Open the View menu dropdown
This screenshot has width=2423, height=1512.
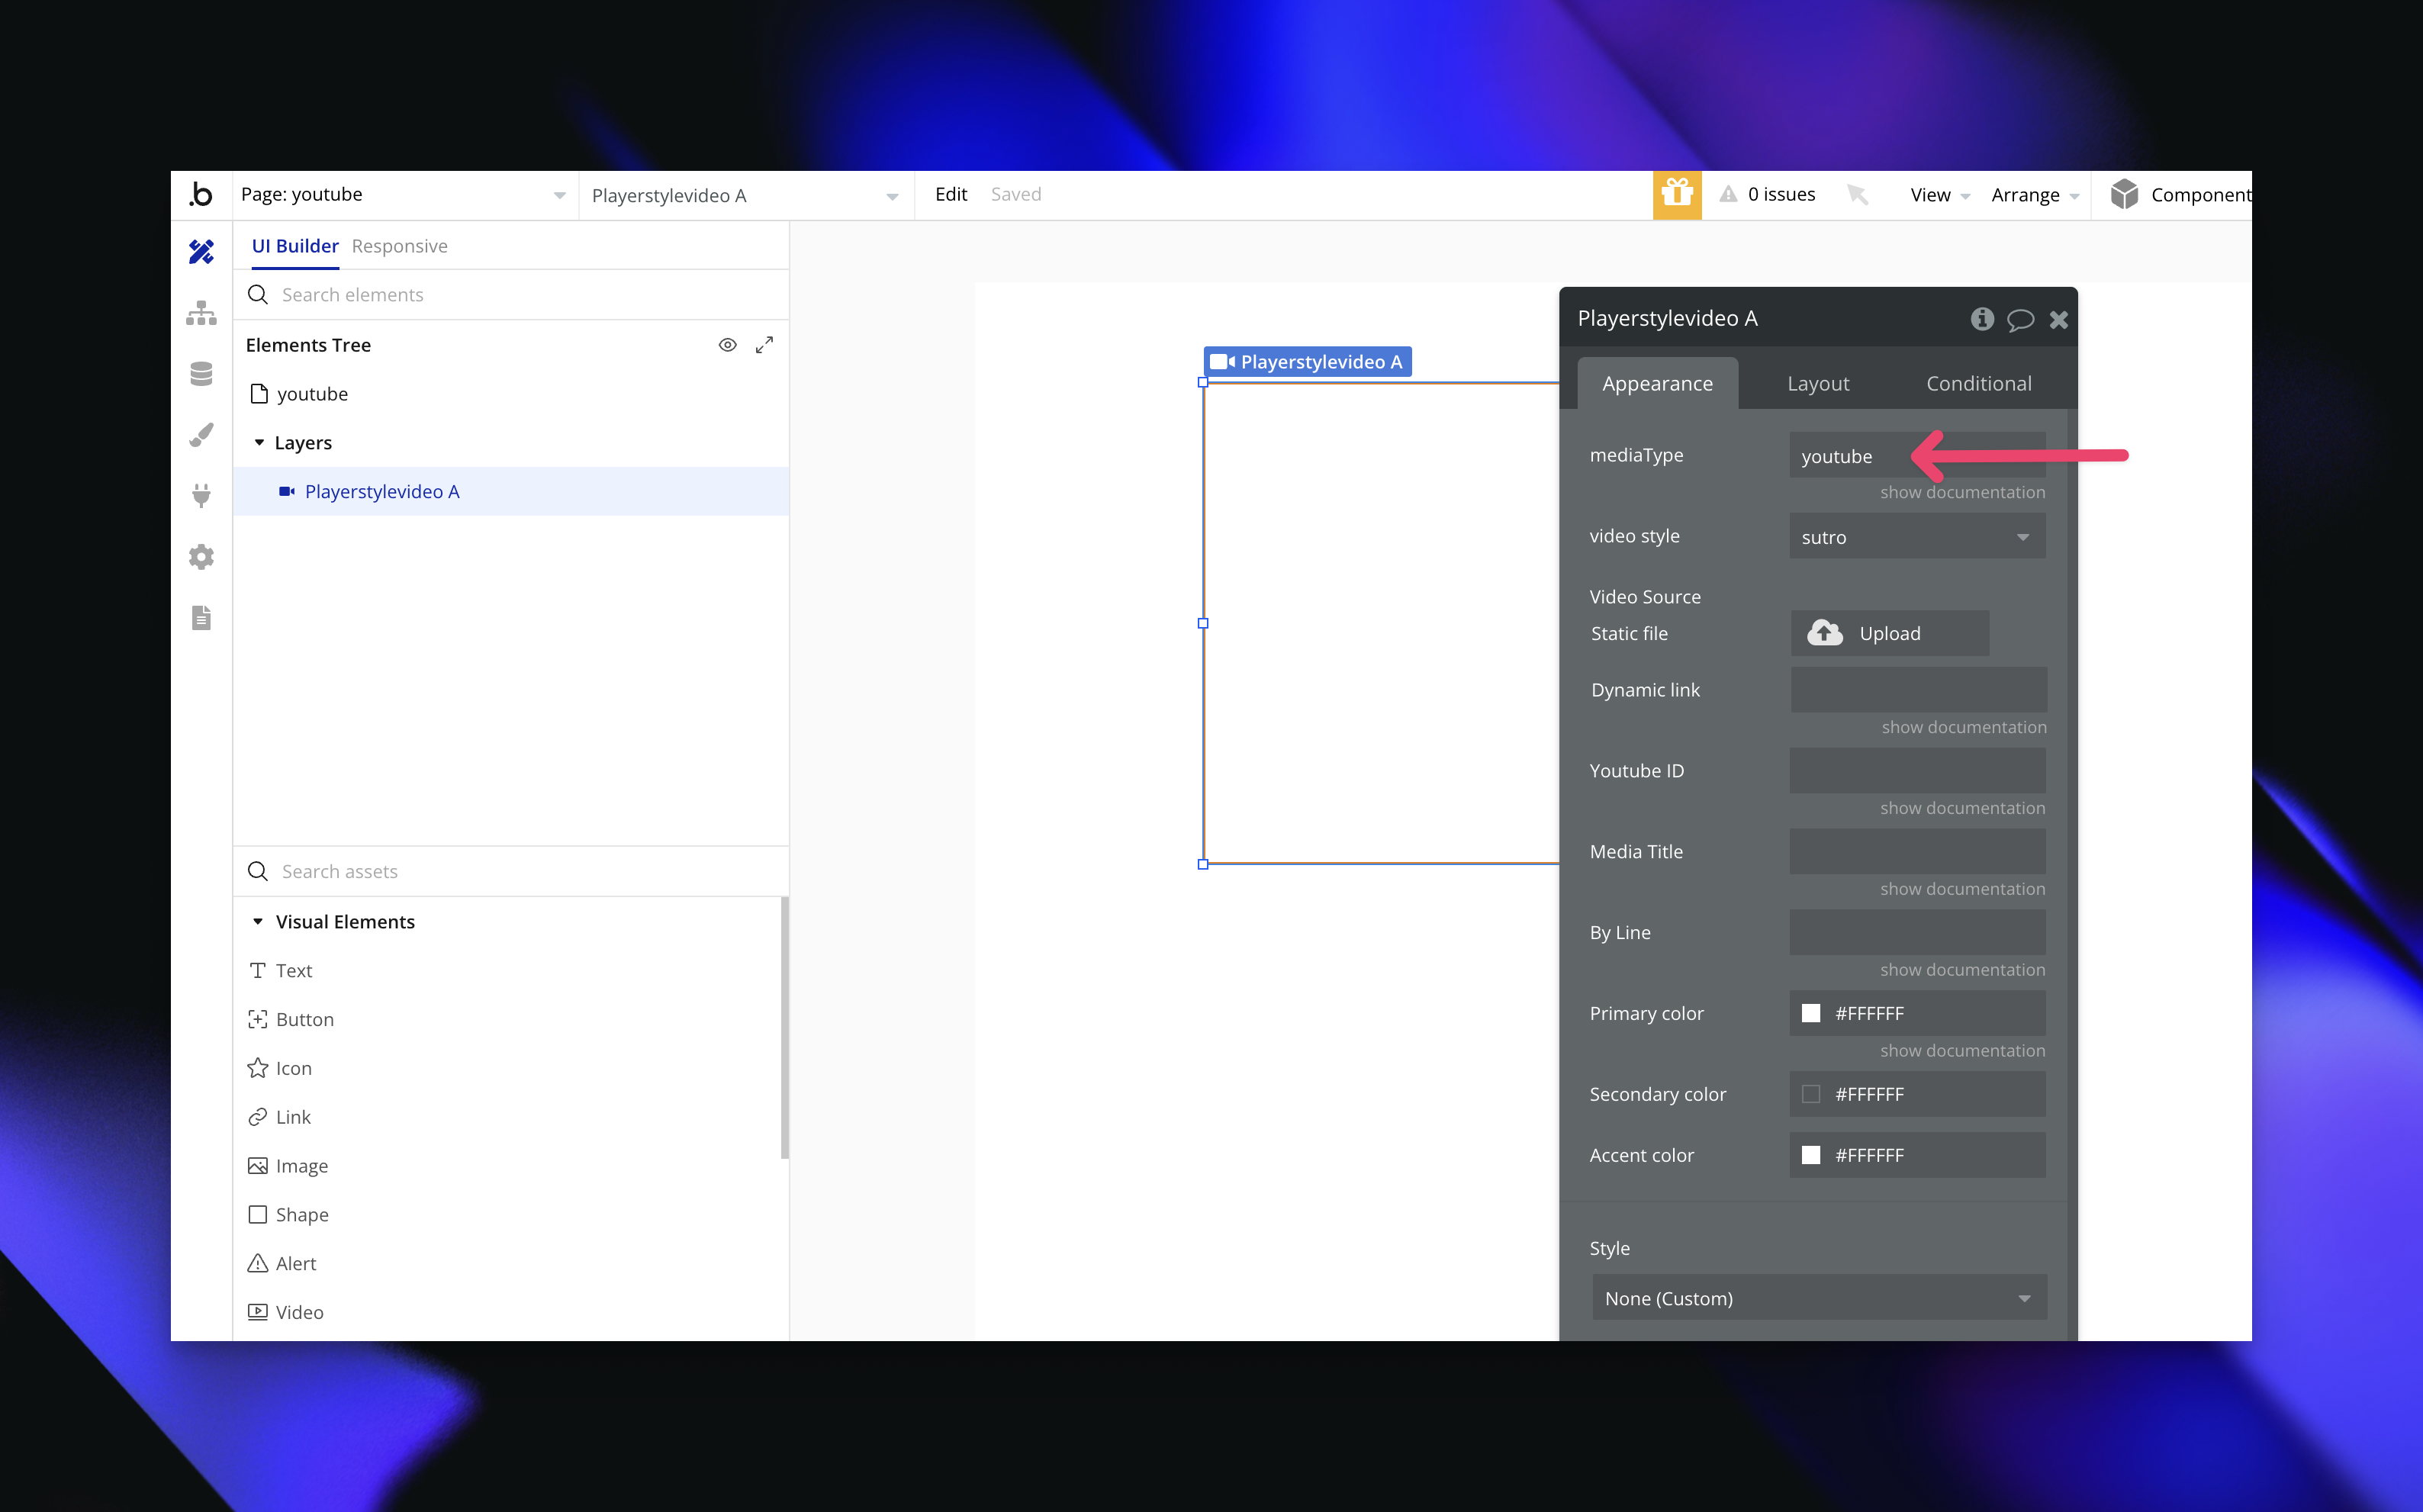click(1939, 195)
